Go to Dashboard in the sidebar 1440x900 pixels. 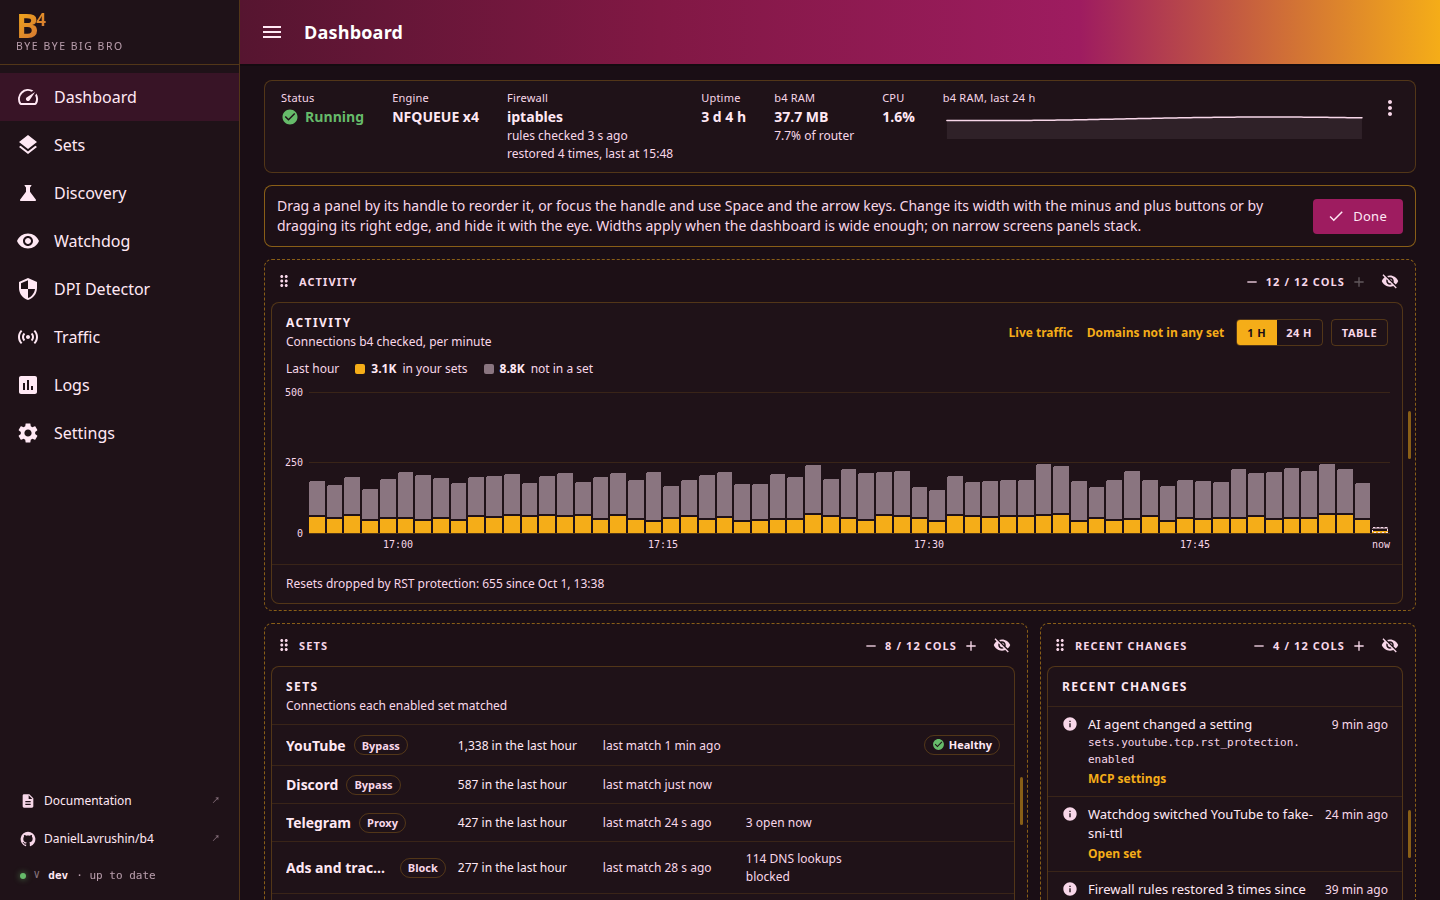tap(120, 97)
